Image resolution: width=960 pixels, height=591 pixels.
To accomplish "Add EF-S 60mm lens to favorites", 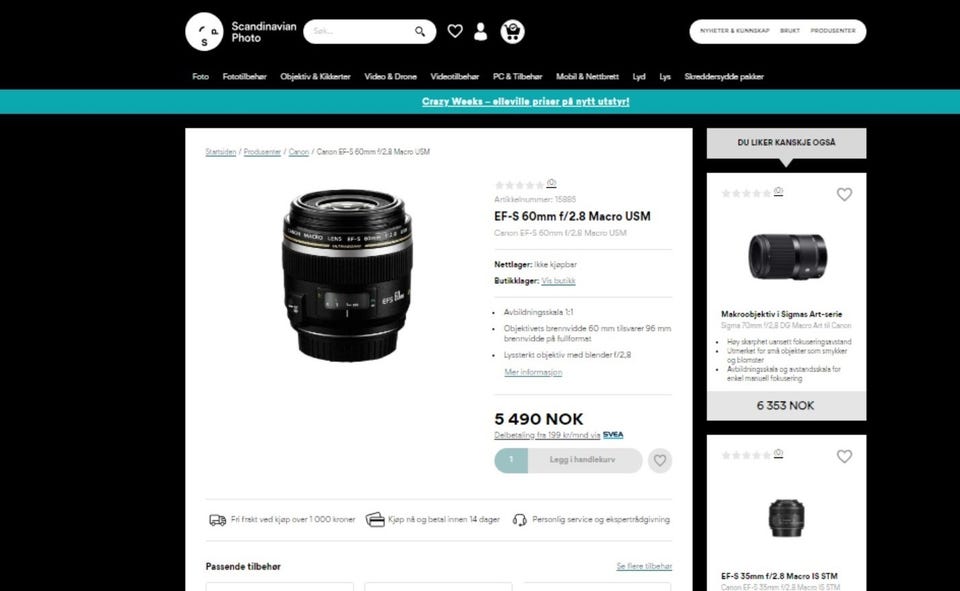I will click(x=659, y=460).
